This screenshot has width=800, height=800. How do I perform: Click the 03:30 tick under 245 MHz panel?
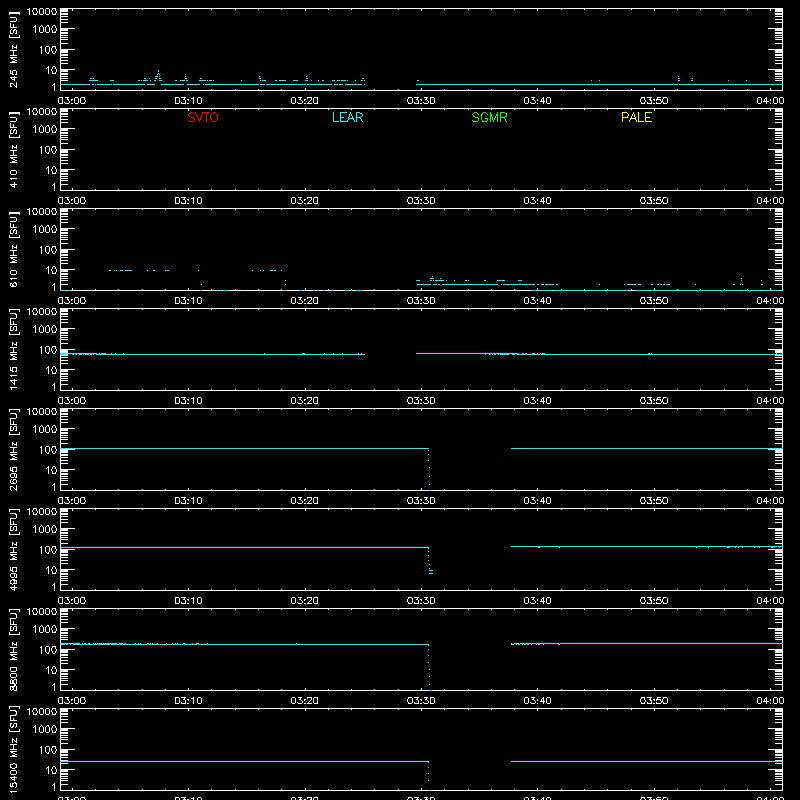click(421, 101)
